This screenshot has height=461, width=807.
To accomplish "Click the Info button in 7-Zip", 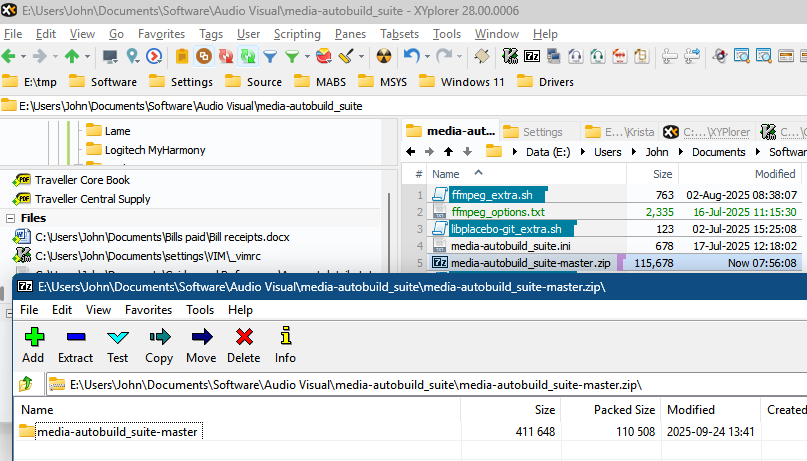I will click(x=285, y=345).
